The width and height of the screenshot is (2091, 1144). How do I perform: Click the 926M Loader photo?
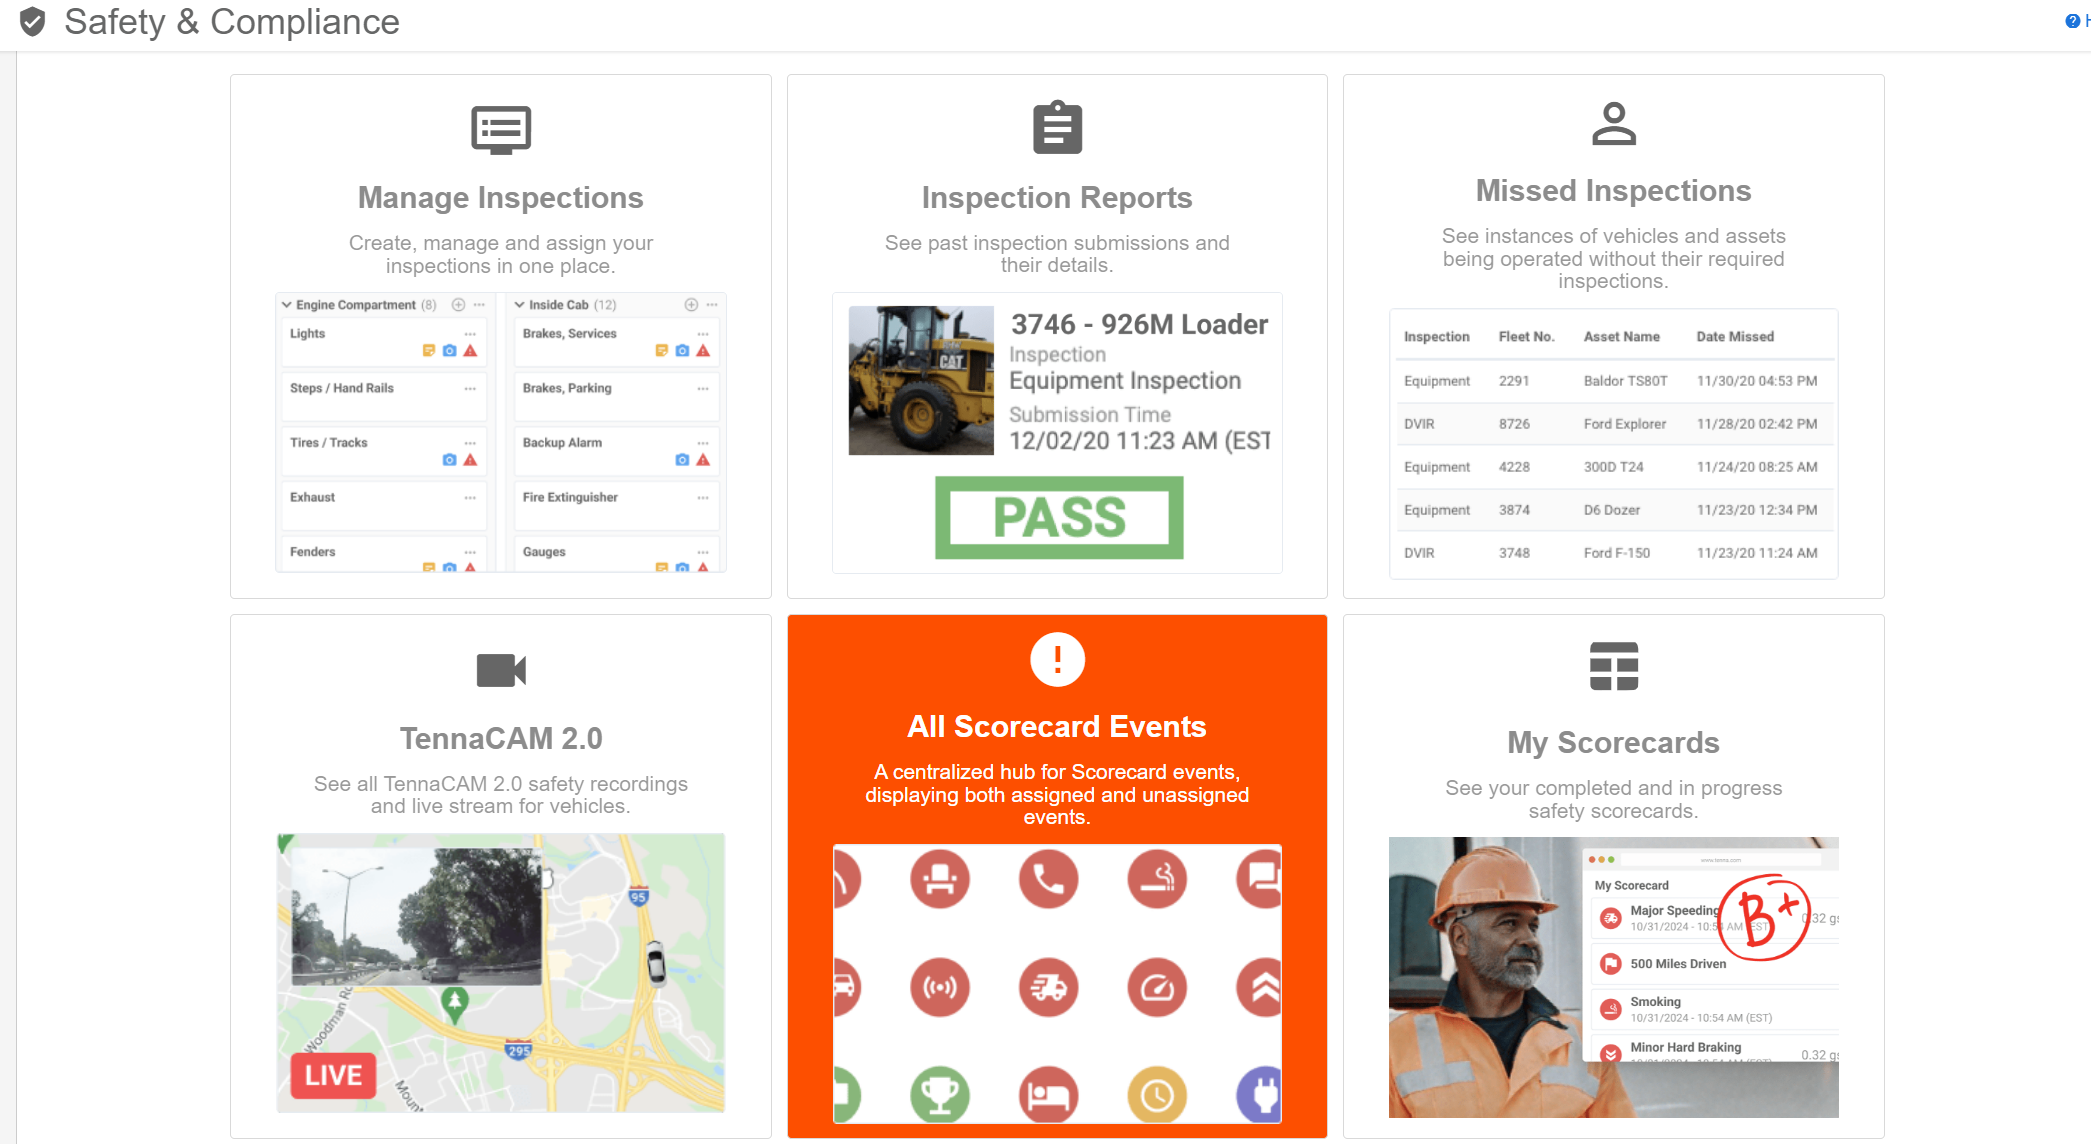921,381
